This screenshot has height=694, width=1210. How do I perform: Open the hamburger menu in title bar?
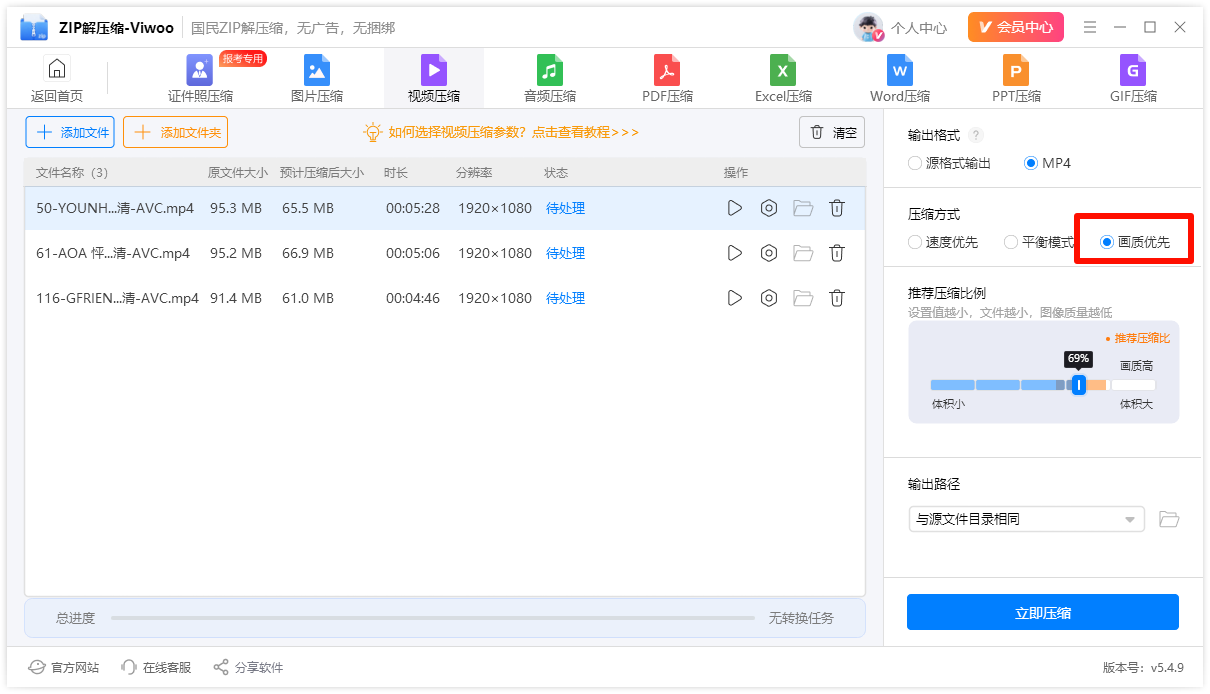(x=1090, y=27)
